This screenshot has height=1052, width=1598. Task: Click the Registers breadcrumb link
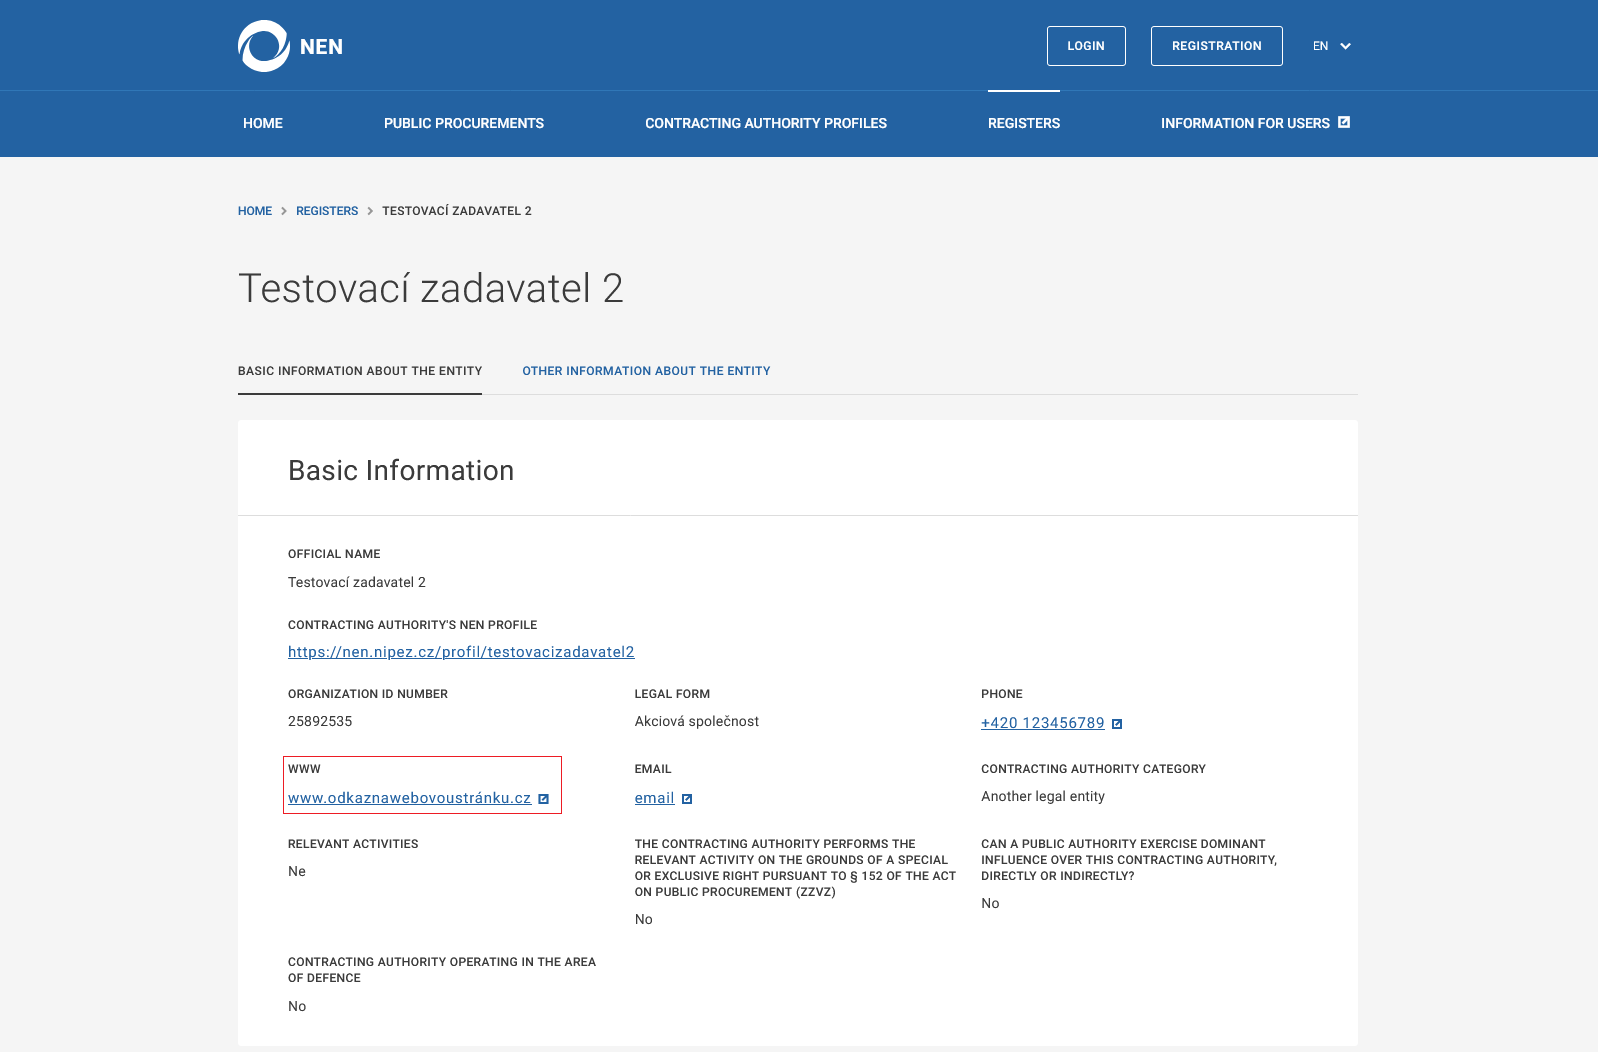(x=327, y=211)
